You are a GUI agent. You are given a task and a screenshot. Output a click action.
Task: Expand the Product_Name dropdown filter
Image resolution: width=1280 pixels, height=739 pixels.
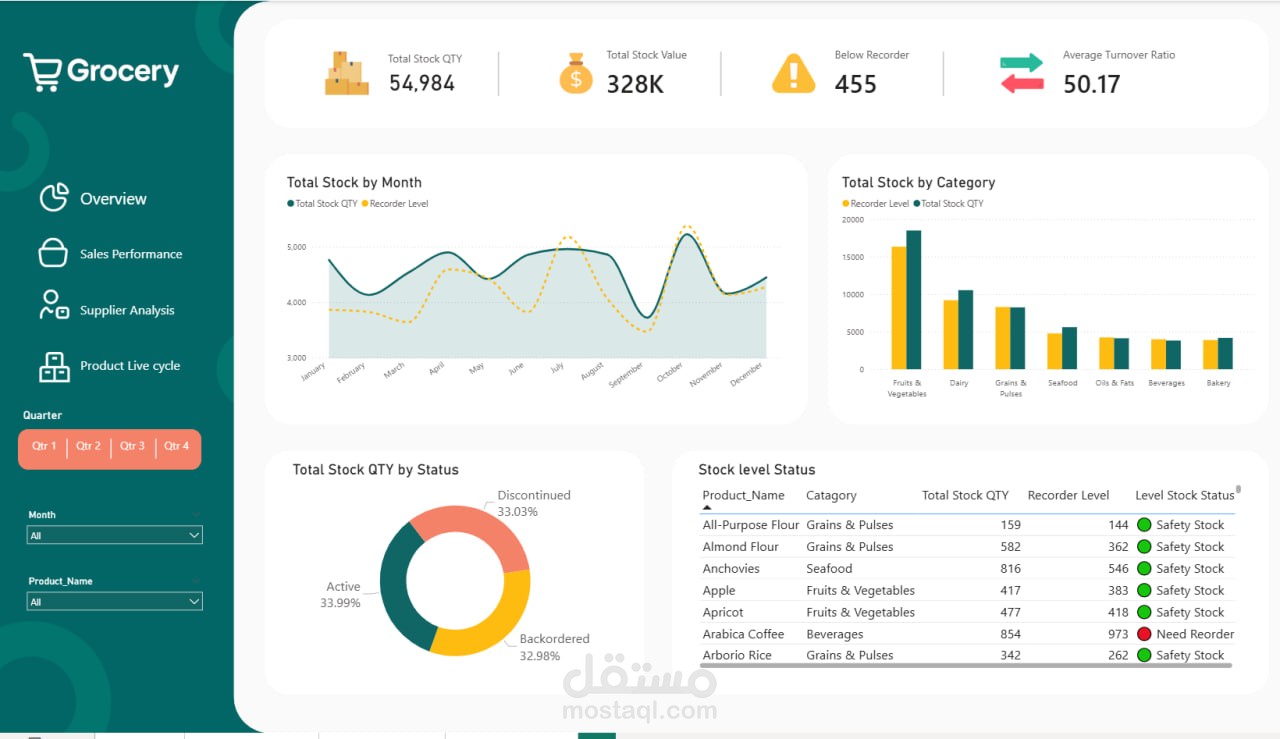pyautogui.click(x=114, y=602)
